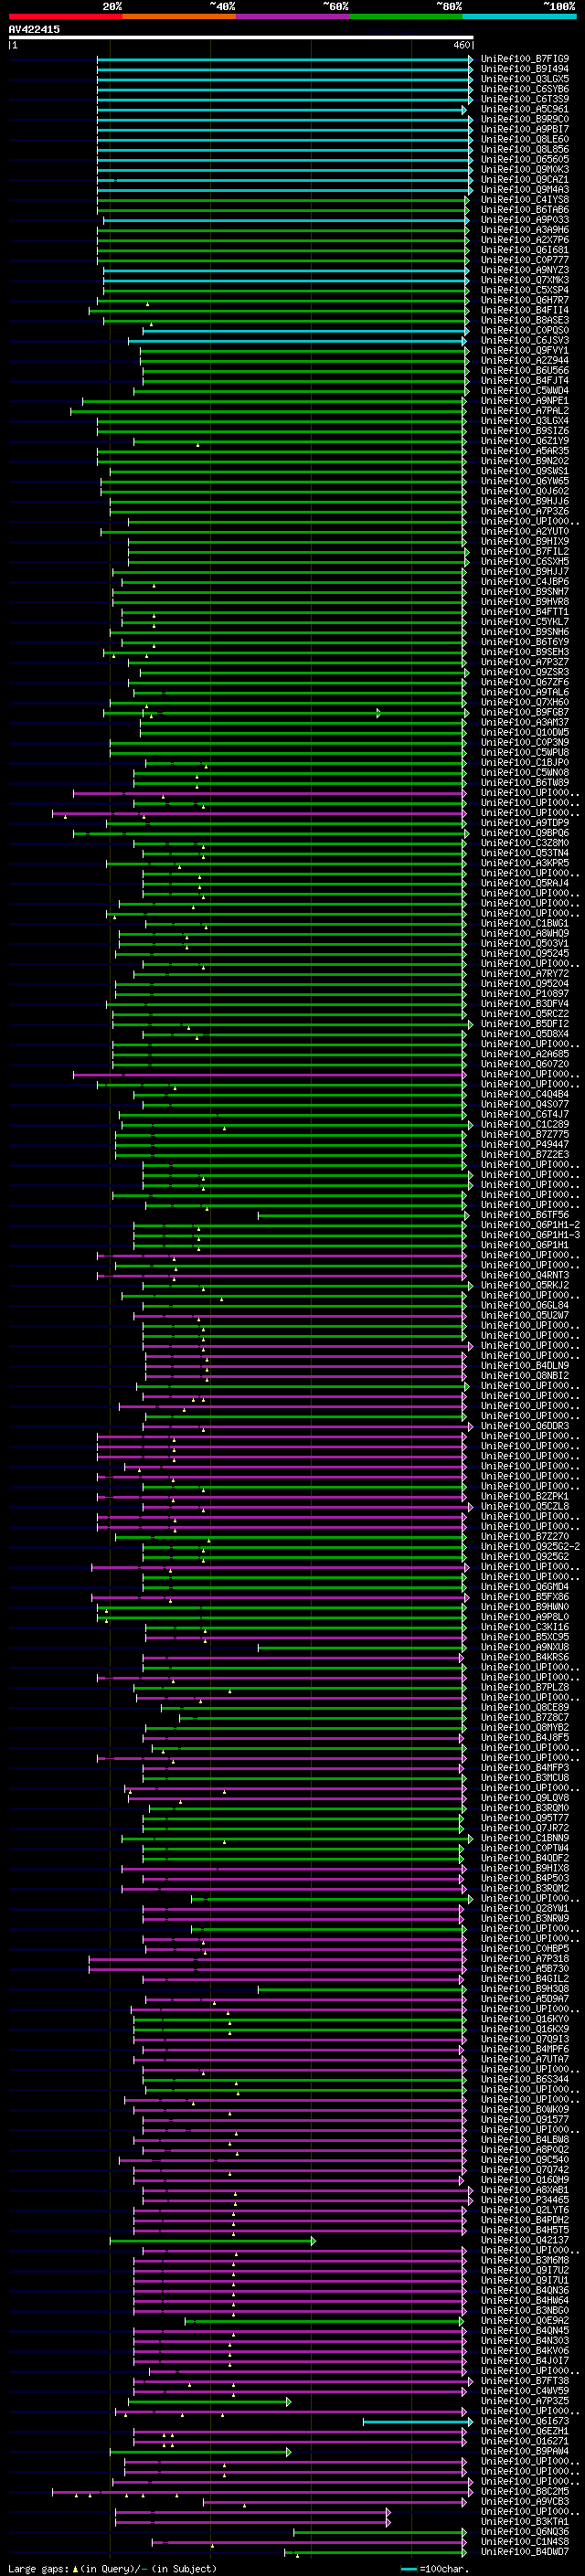This screenshot has width=585, height=2576.
Task: Click the orange ~40% identity legend segment
Action: [179, 16]
